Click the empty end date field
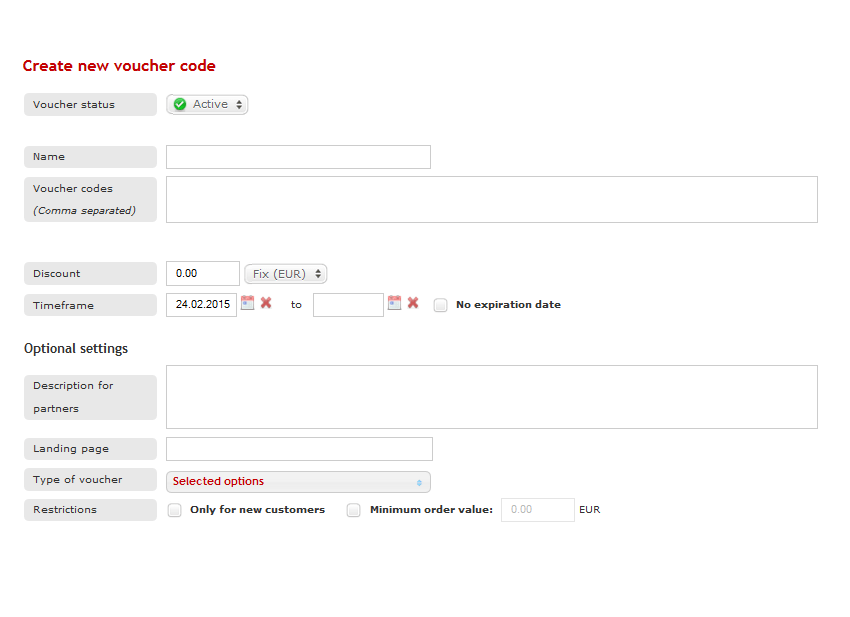This screenshot has height=617, width=850. tap(348, 305)
